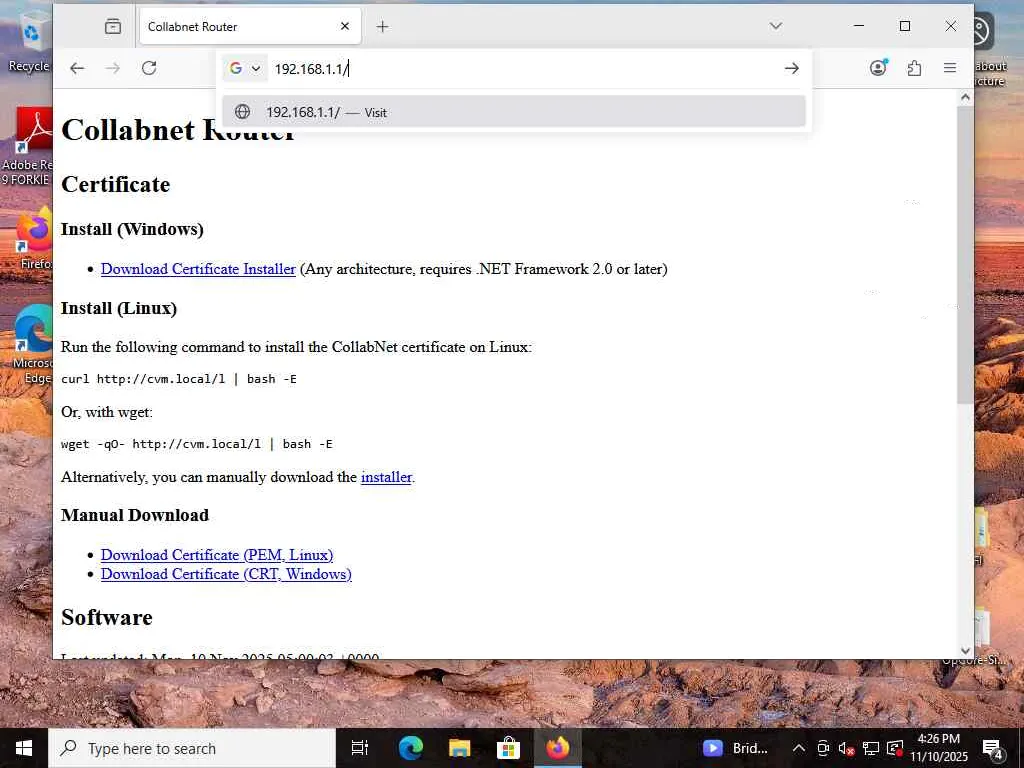Open the Extensions puzzle icon

[914, 67]
